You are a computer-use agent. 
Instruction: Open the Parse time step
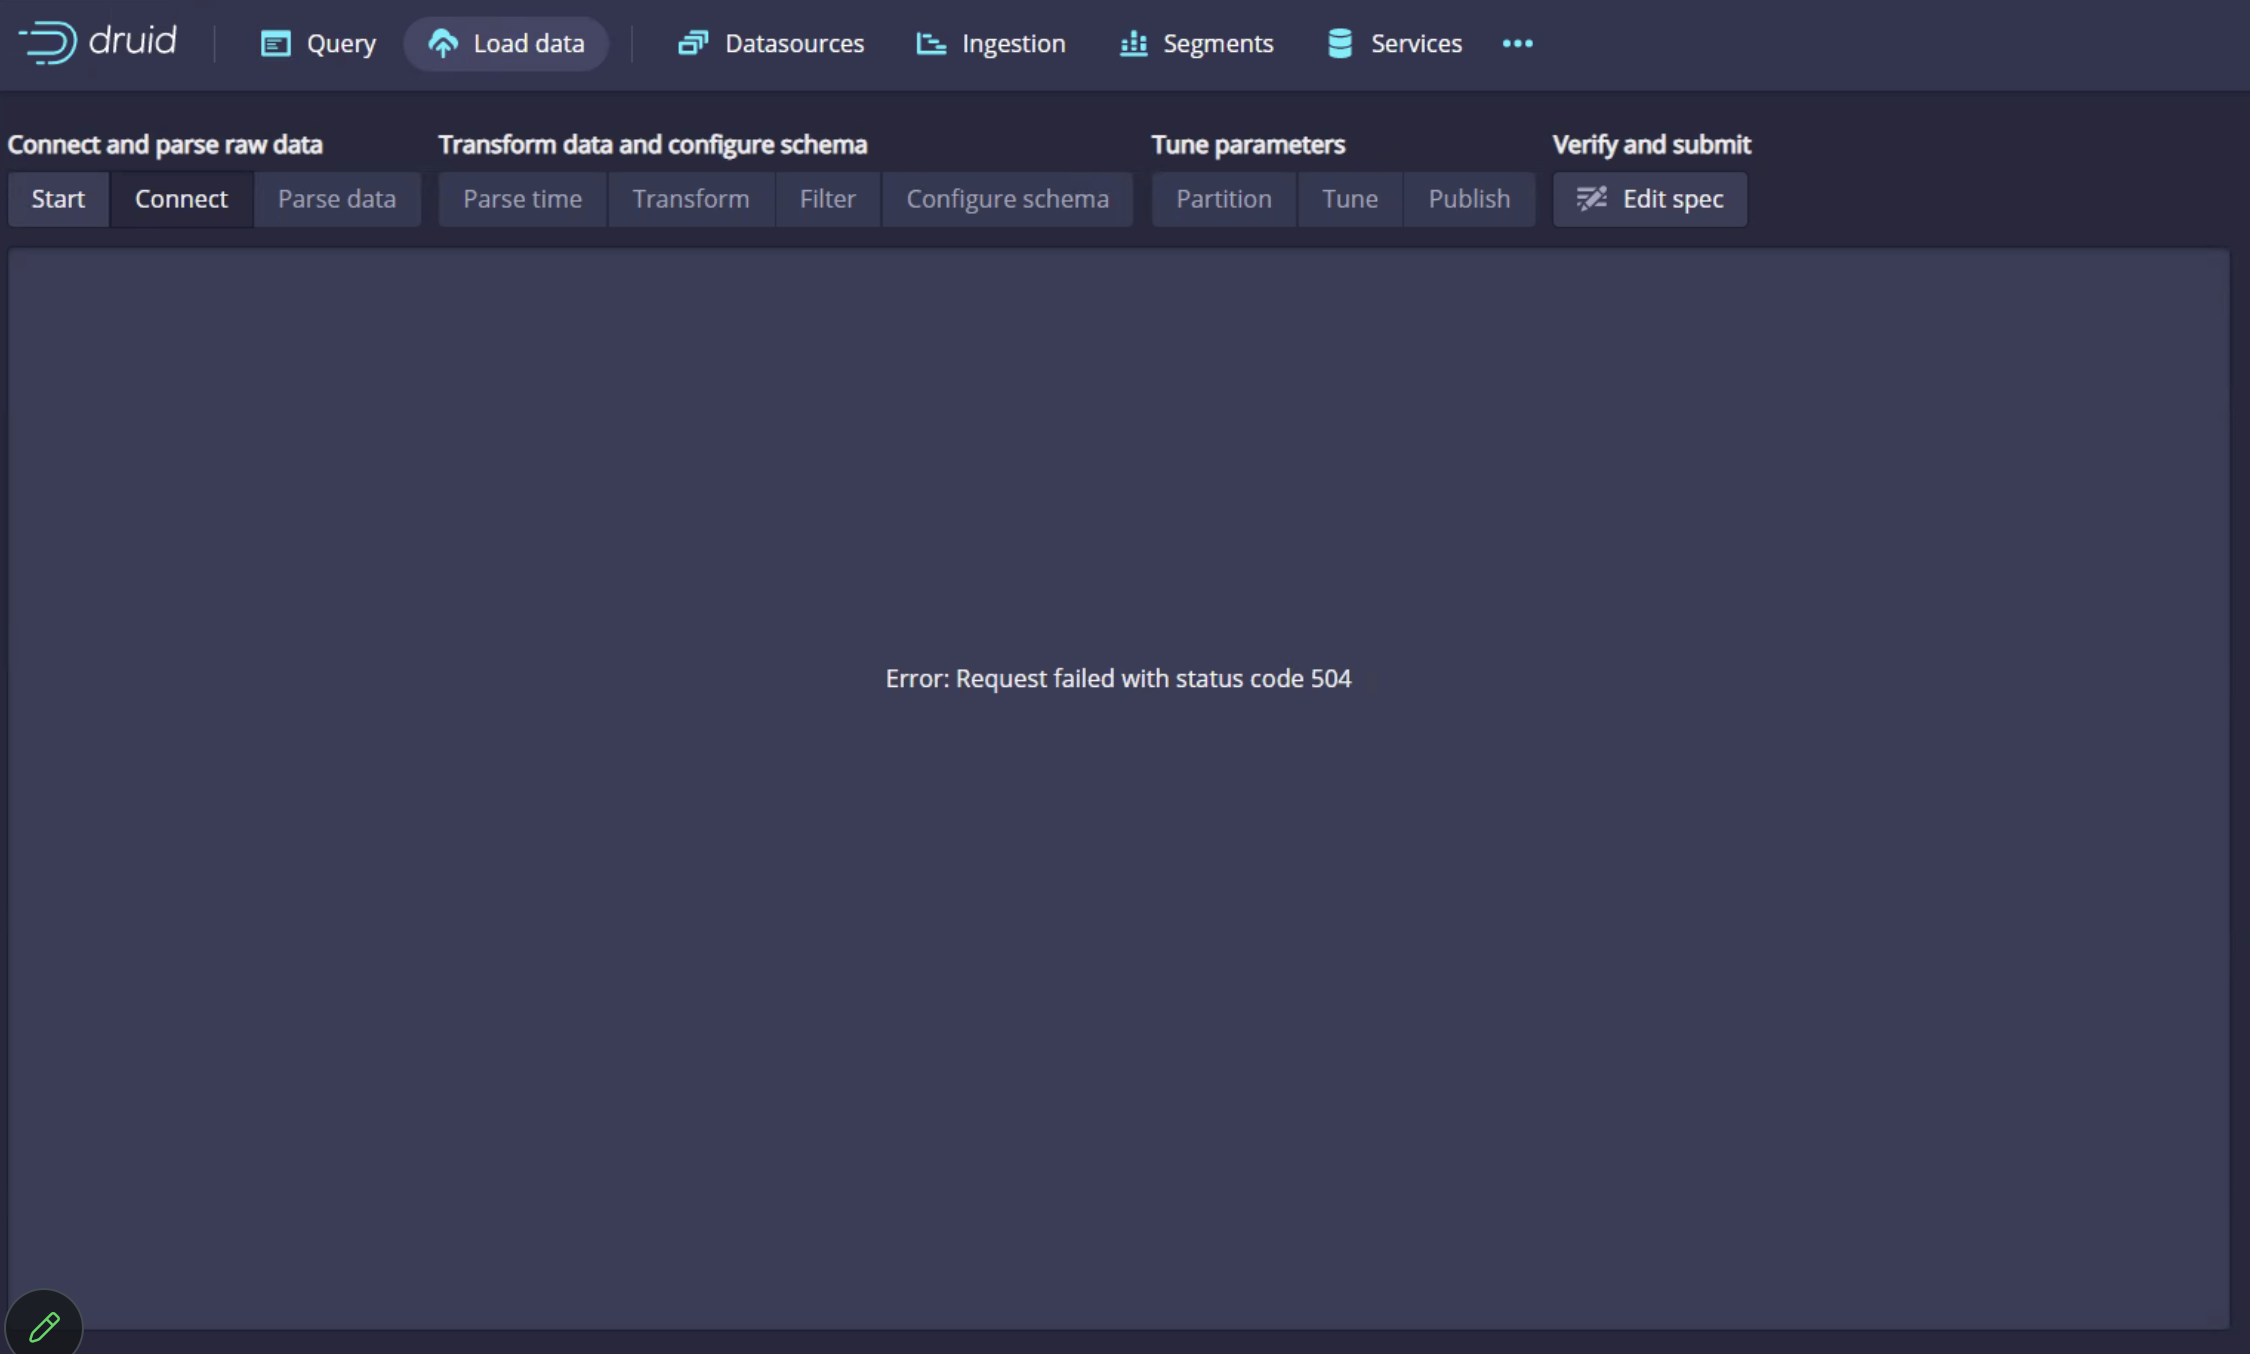522,199
